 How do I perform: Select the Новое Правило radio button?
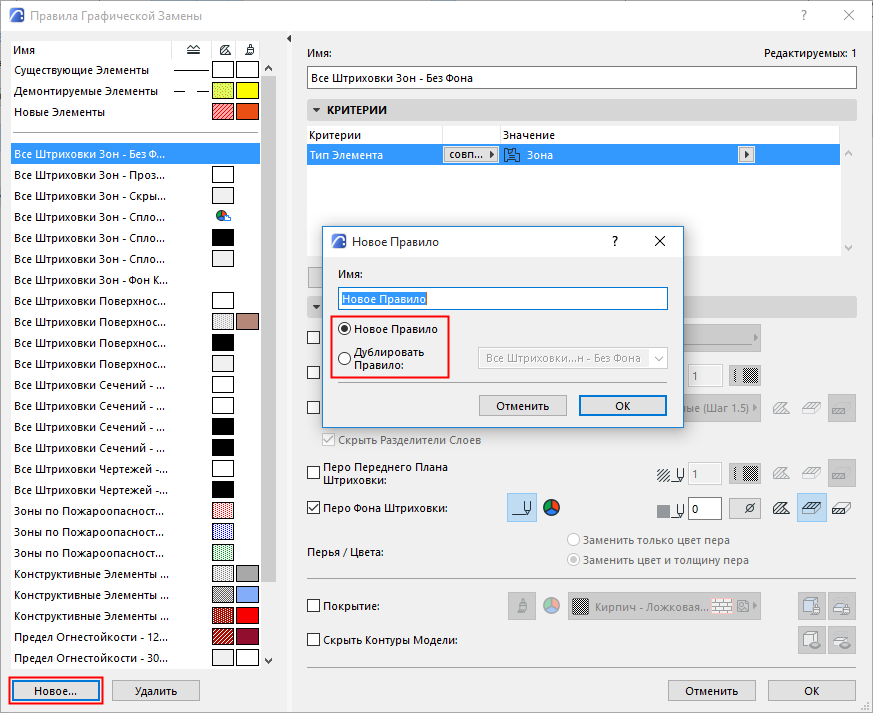(x=345, y=329)
